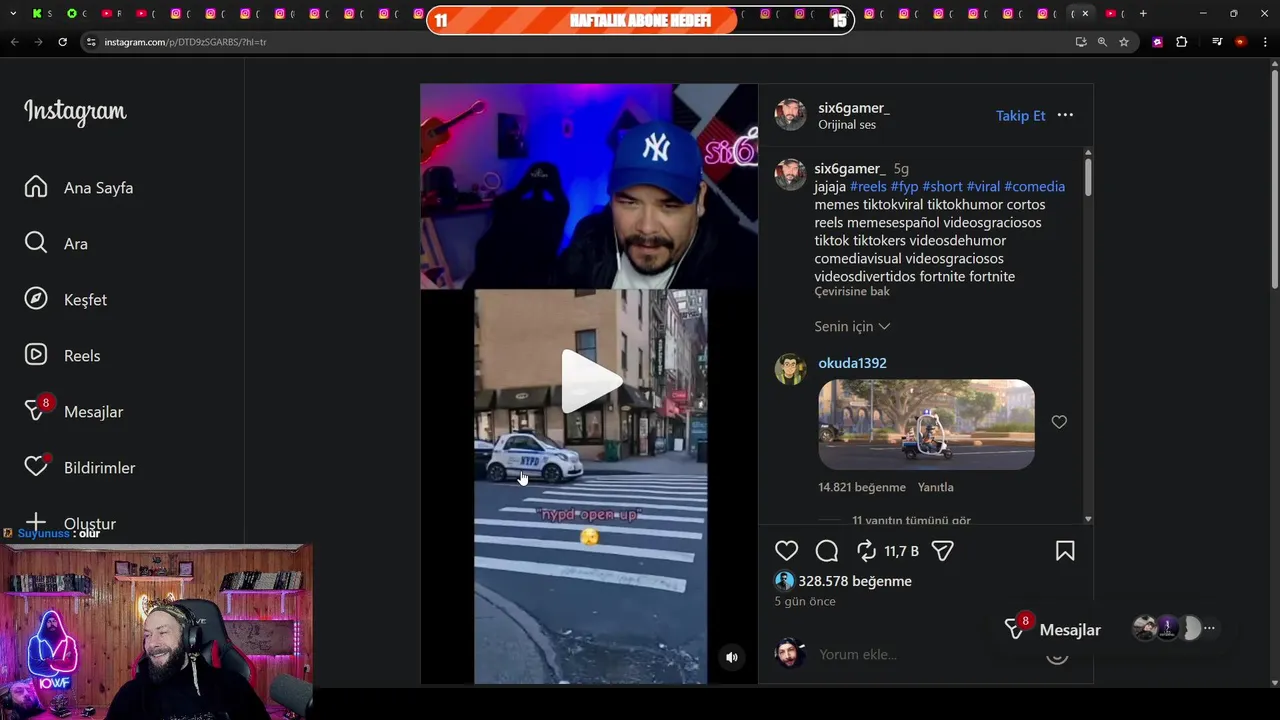Click the address bar URL

pyautogui.click(x=185, y=42)
